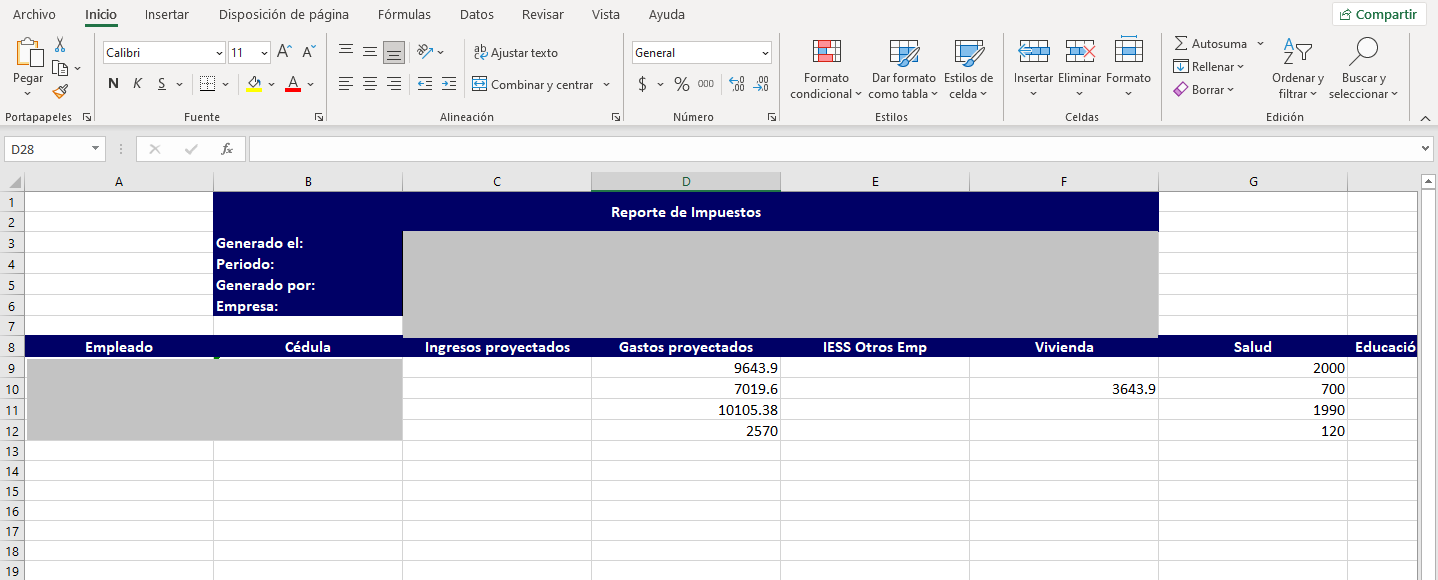Decrease font size with small A icon
Screen dimensions: 1438x580
pyautogui.click(x=309, y=52)
